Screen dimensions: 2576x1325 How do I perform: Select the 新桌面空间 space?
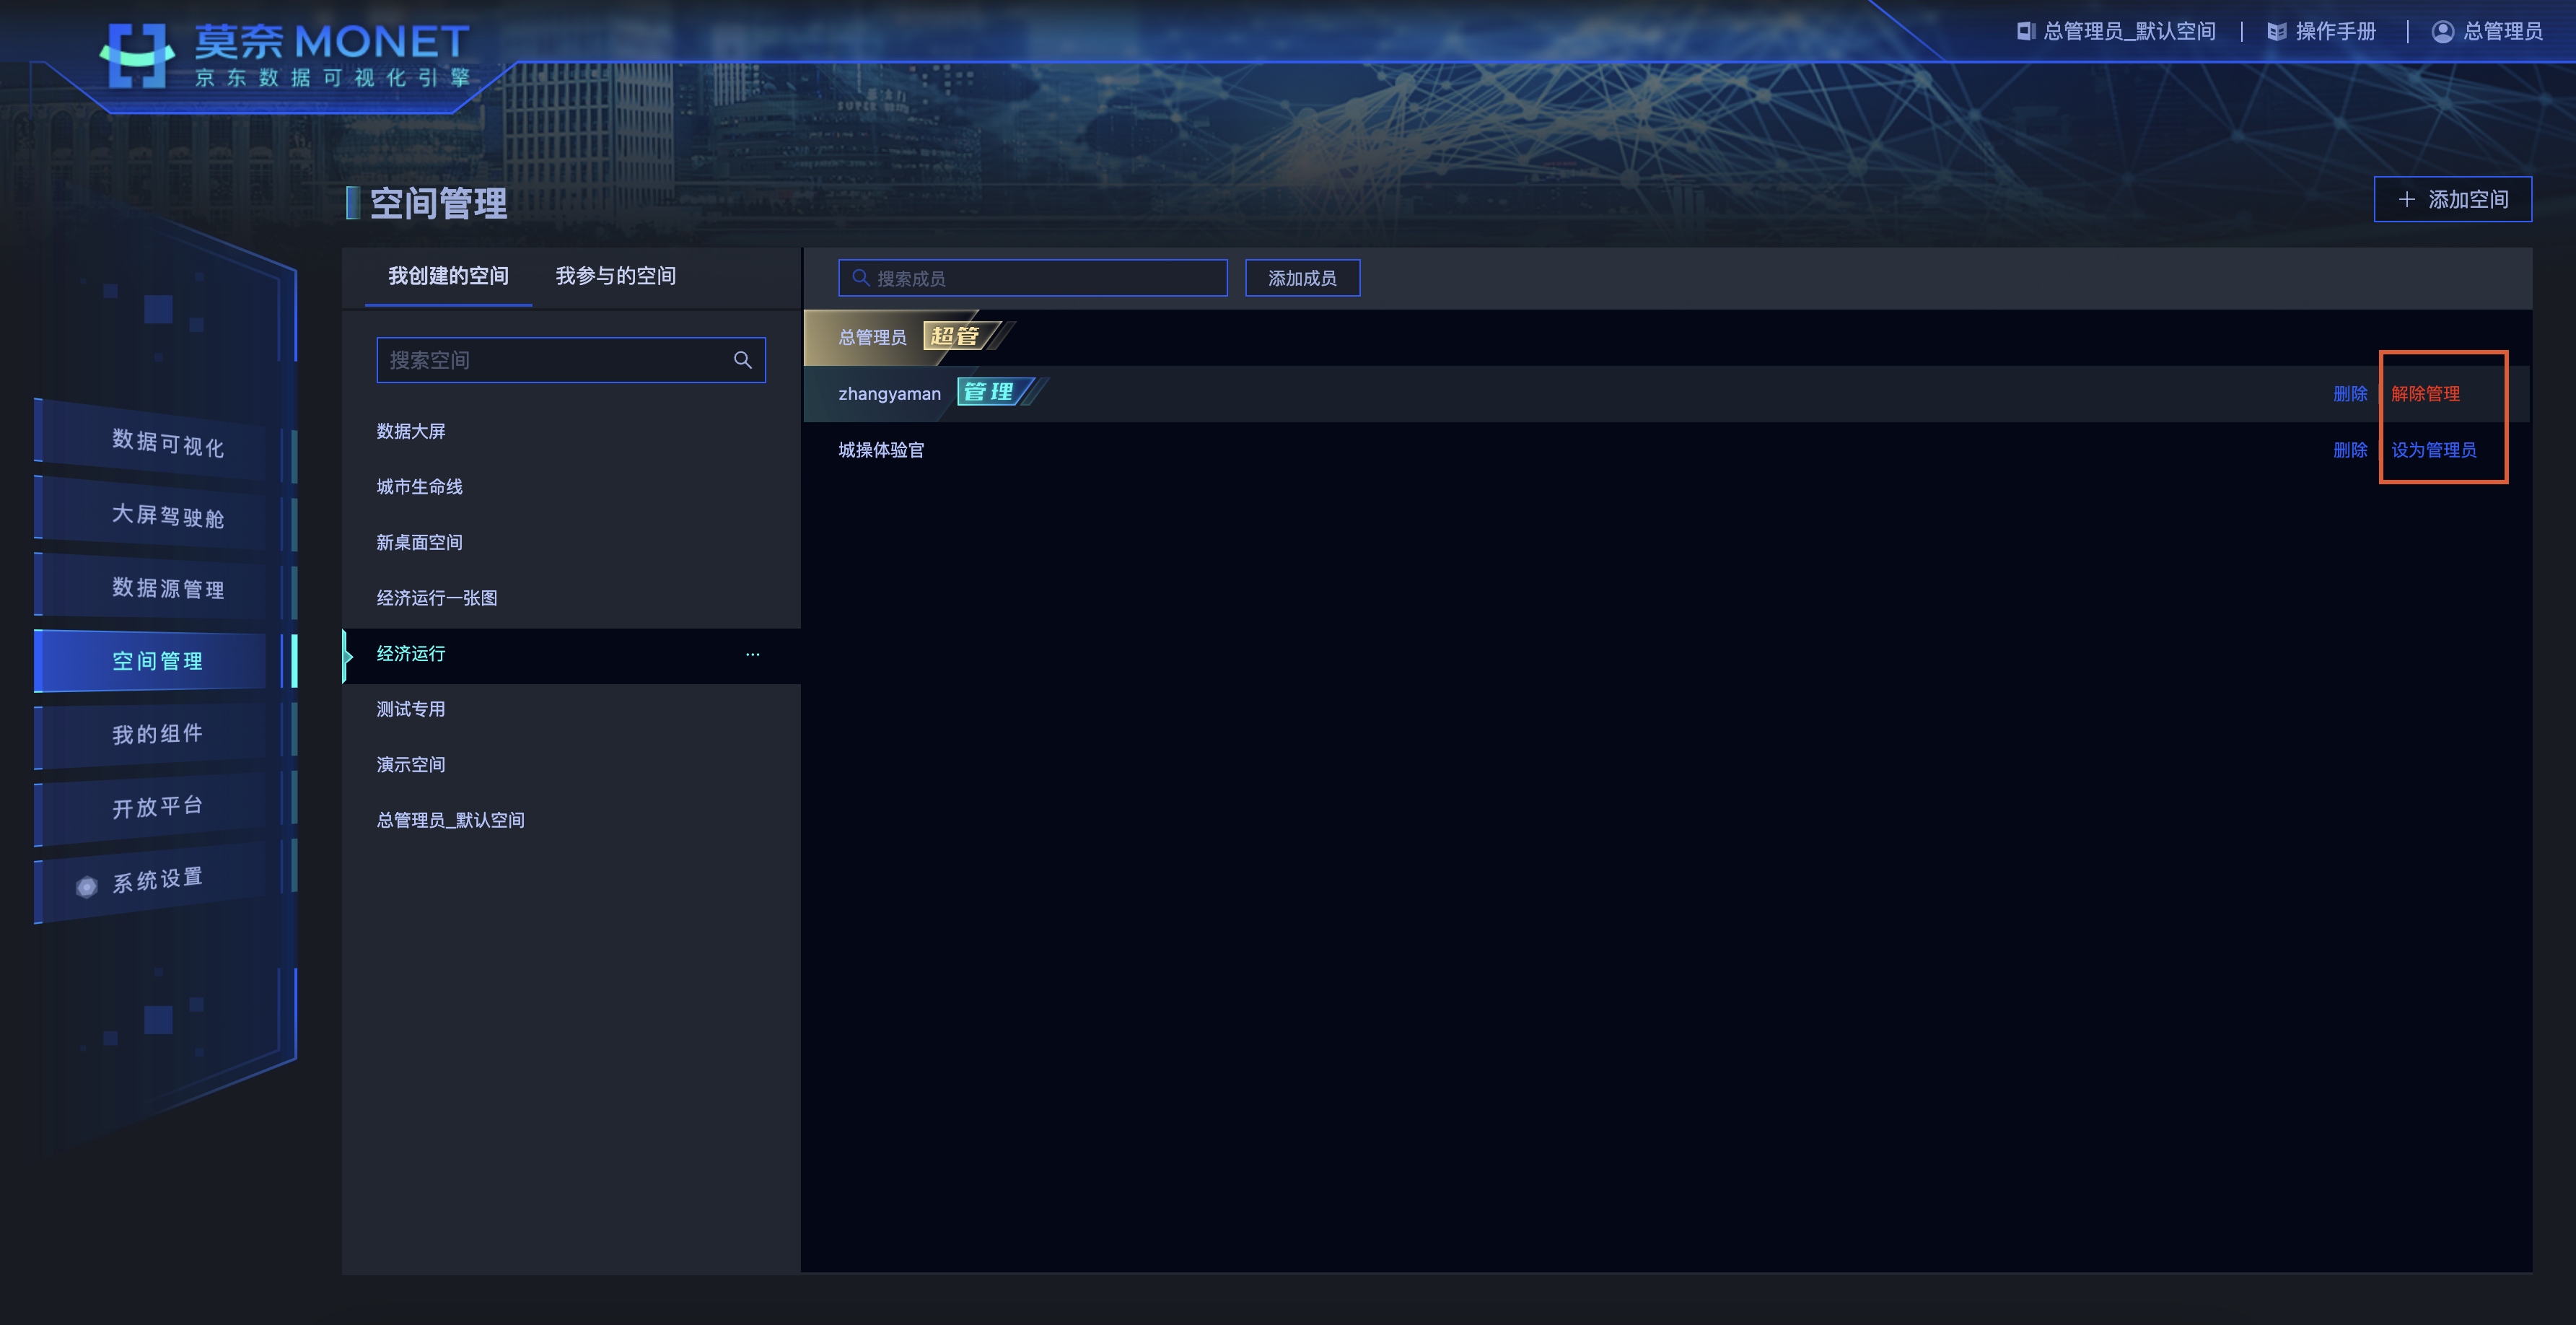point(572,542)
